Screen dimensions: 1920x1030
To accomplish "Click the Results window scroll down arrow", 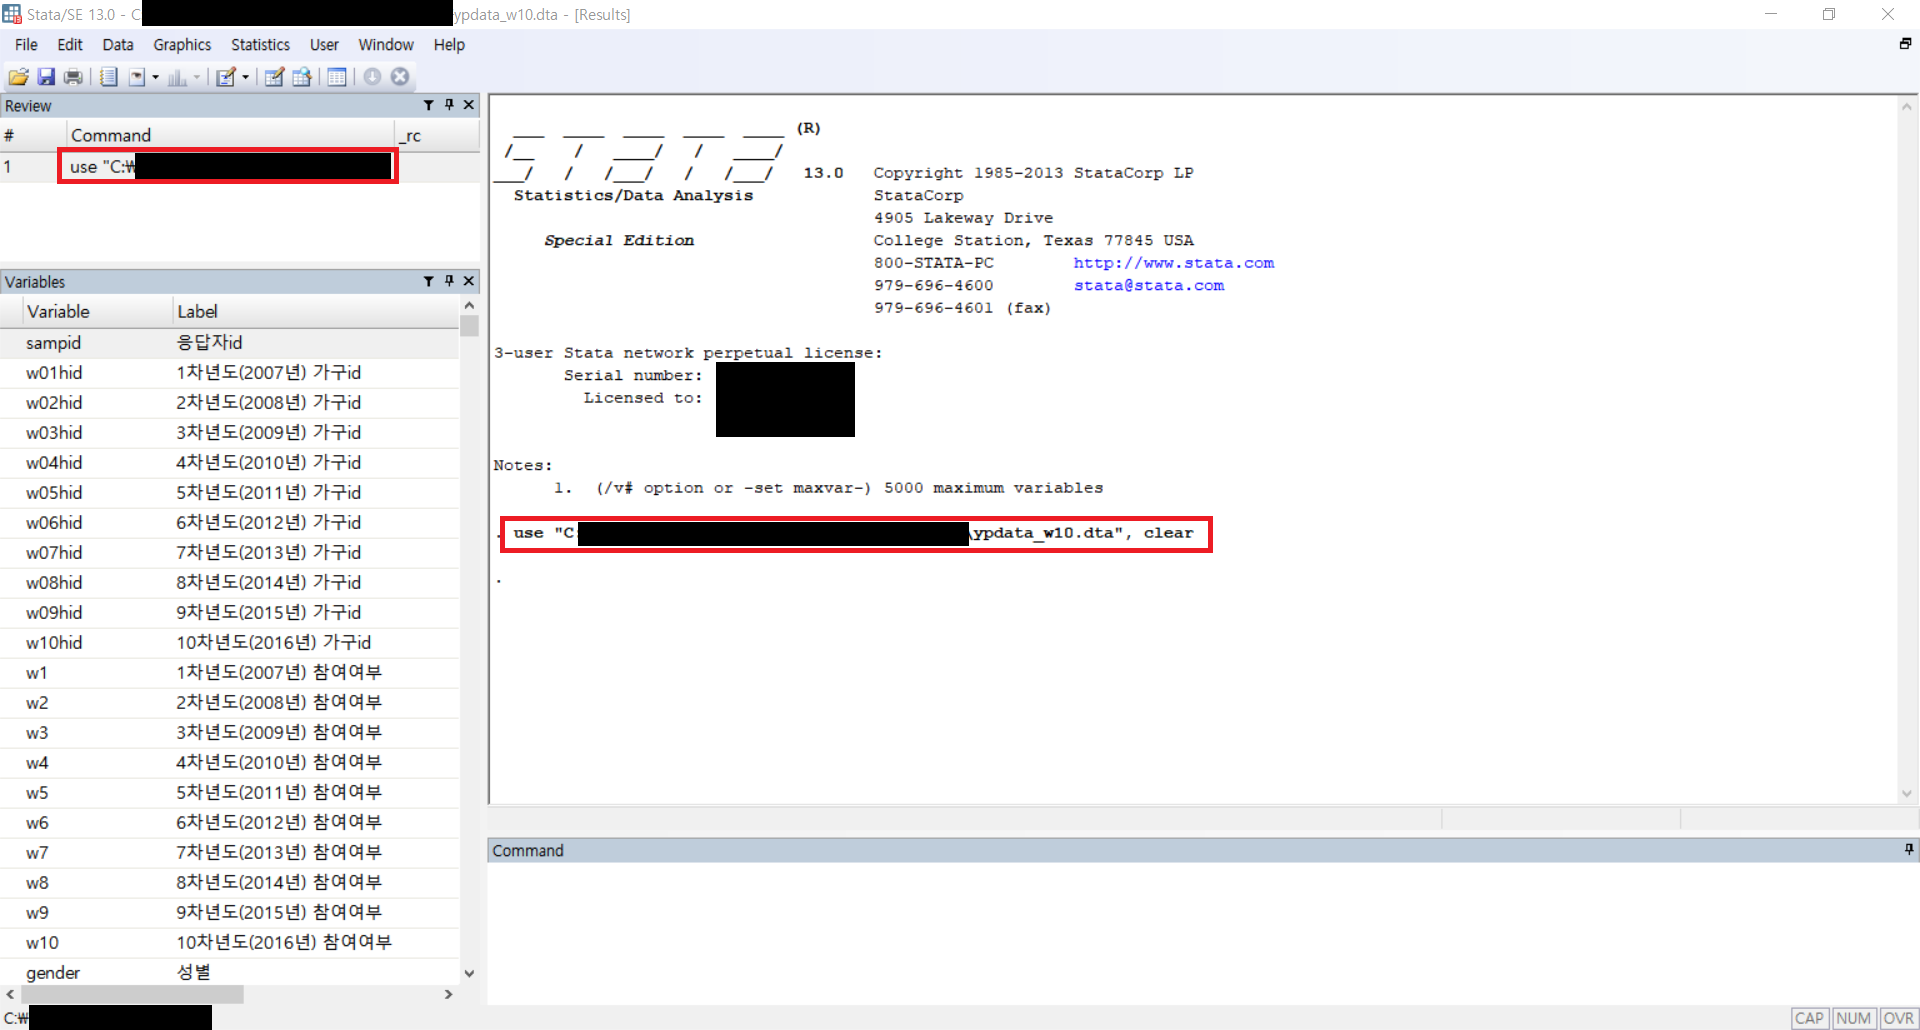I will [1907, 793].
